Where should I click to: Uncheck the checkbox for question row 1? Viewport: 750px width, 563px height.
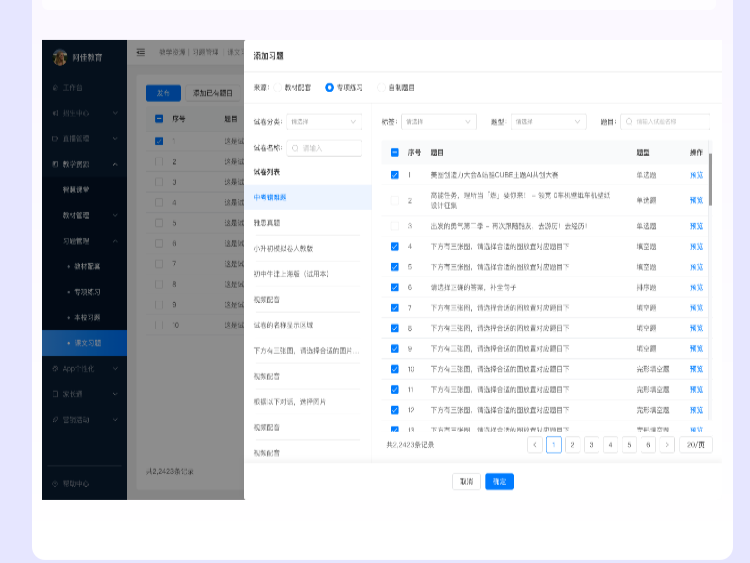394,175
